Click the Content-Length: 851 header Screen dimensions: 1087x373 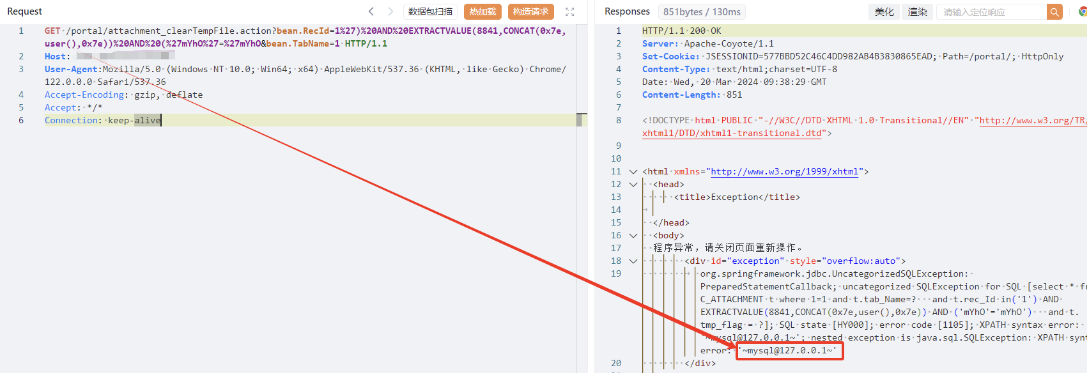coord(693,94)
